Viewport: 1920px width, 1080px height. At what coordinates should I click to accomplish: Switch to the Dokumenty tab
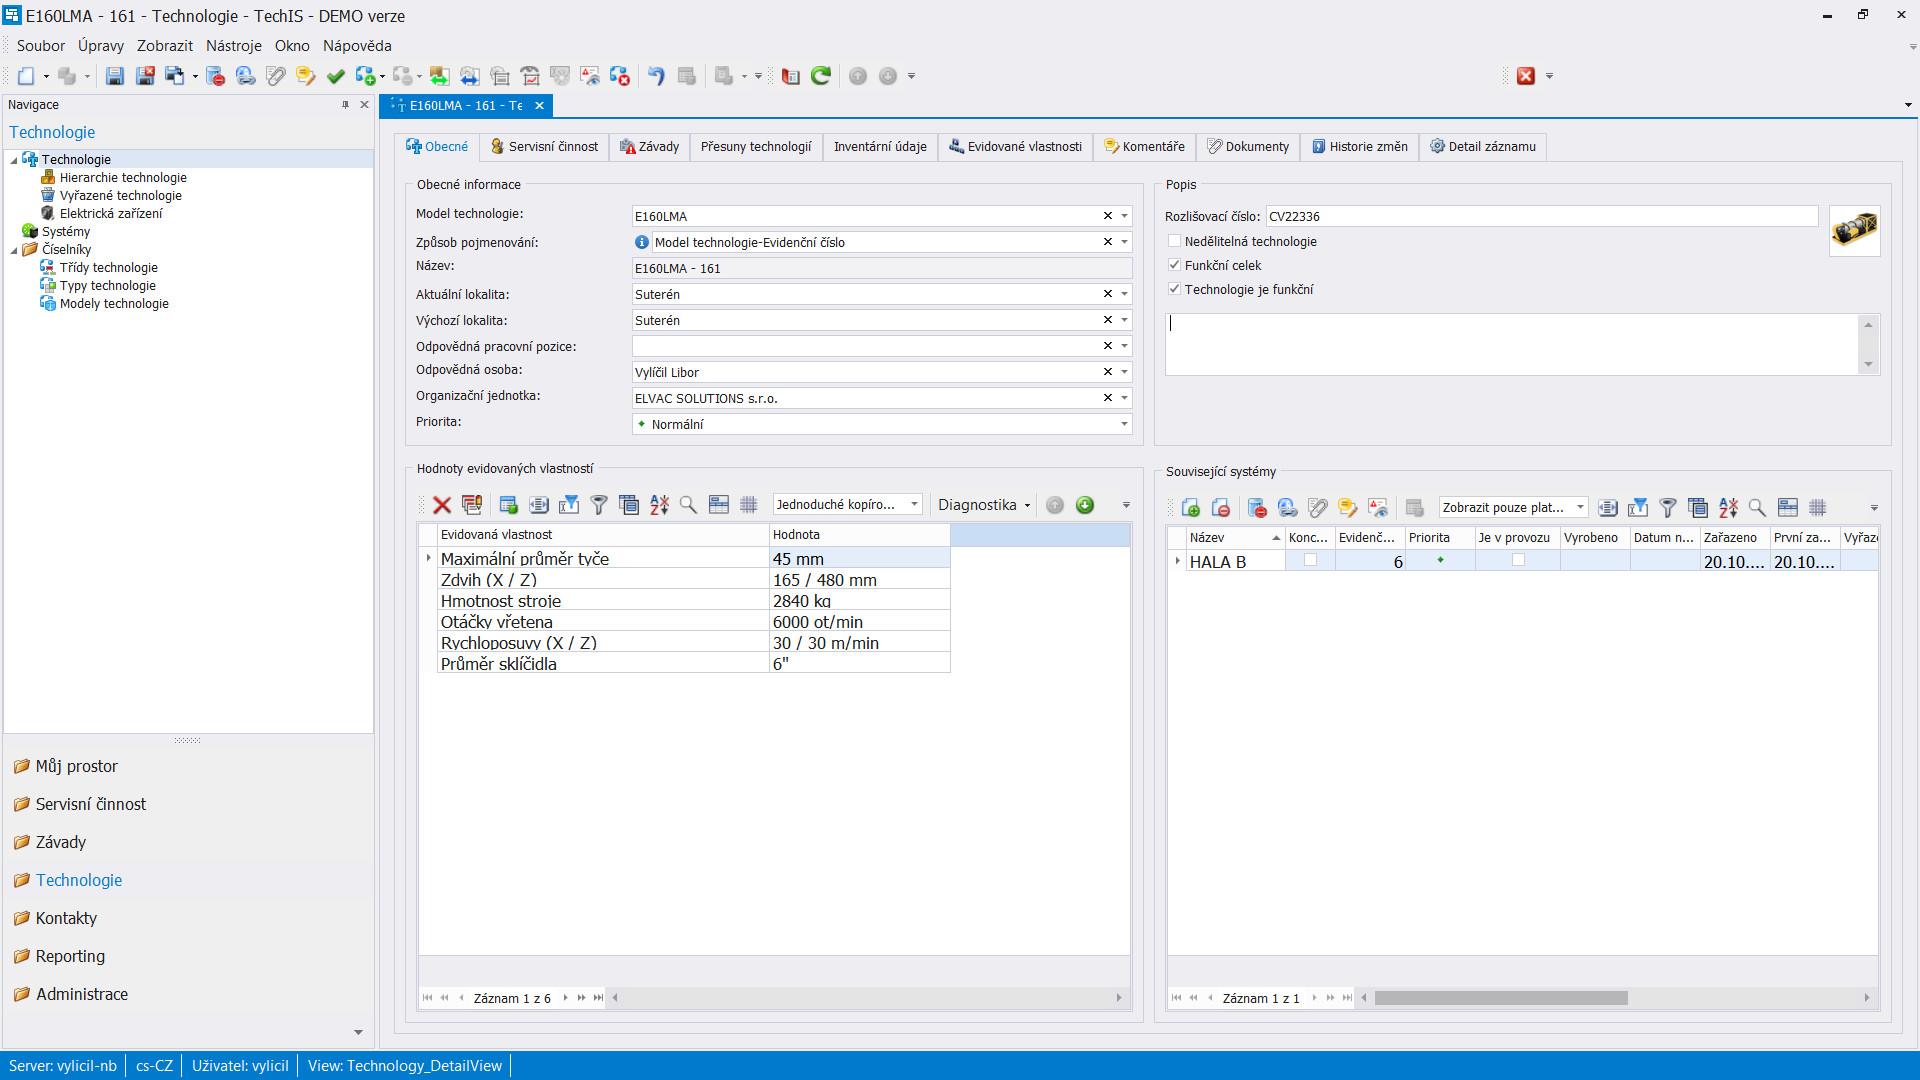(x=1246, y=146)
